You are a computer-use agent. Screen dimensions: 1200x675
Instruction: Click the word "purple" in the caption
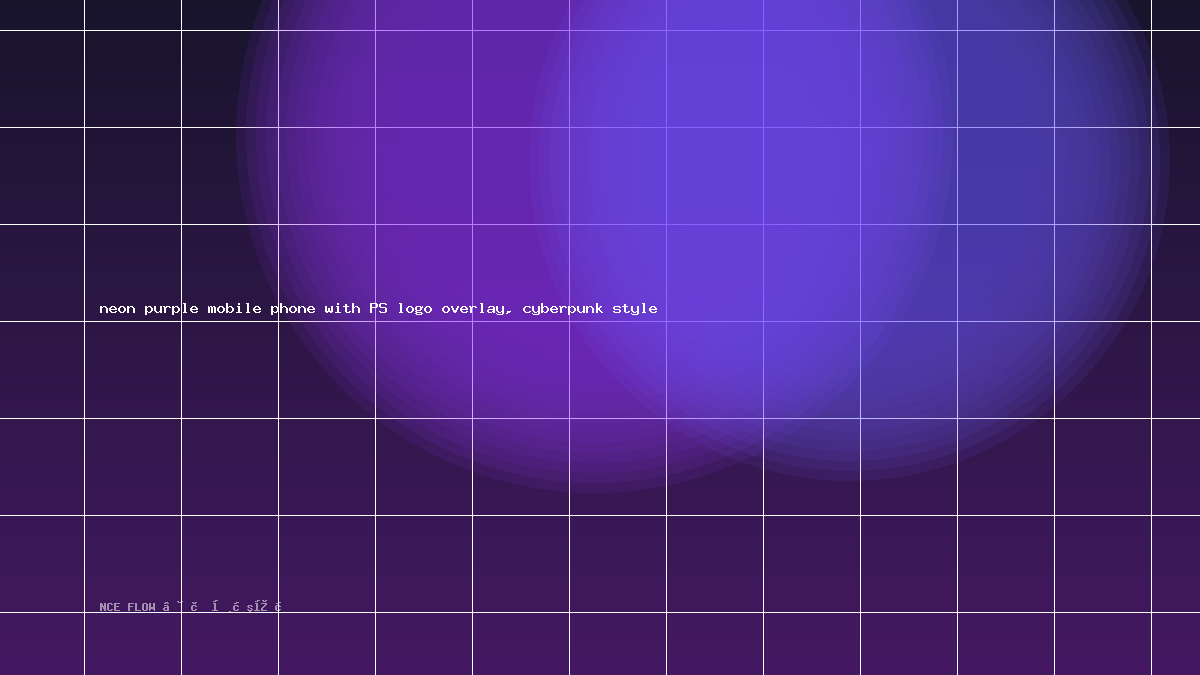(x=171, y=310)
